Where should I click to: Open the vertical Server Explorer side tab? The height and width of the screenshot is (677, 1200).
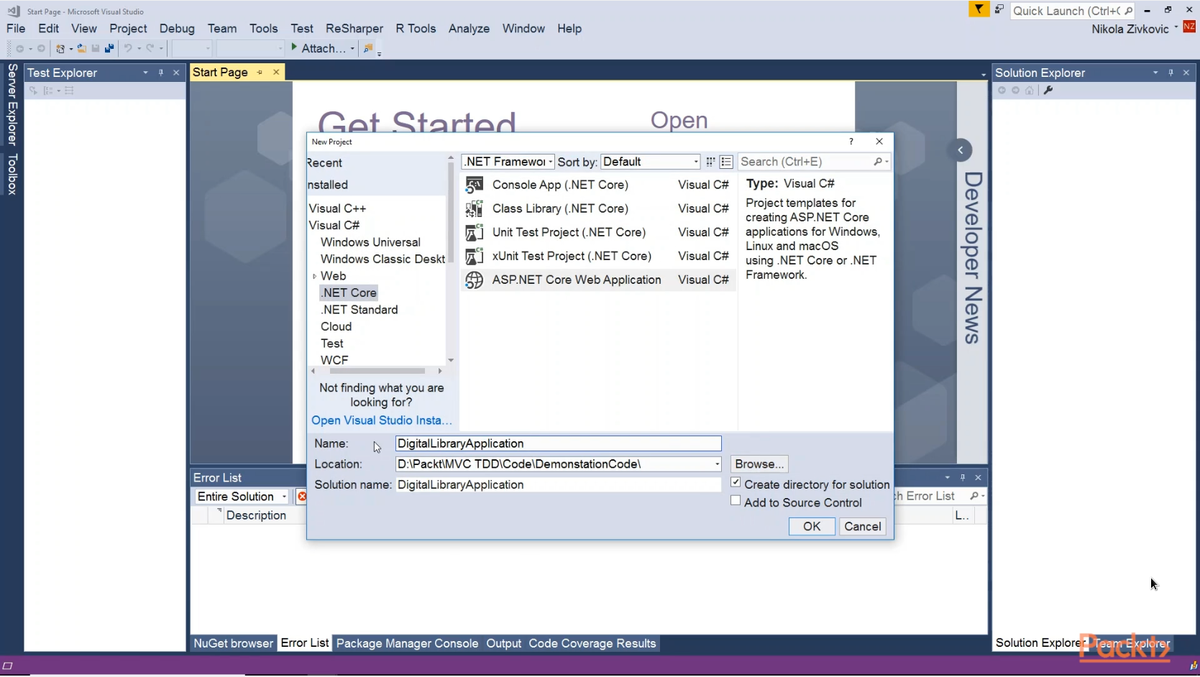[12, 106]
